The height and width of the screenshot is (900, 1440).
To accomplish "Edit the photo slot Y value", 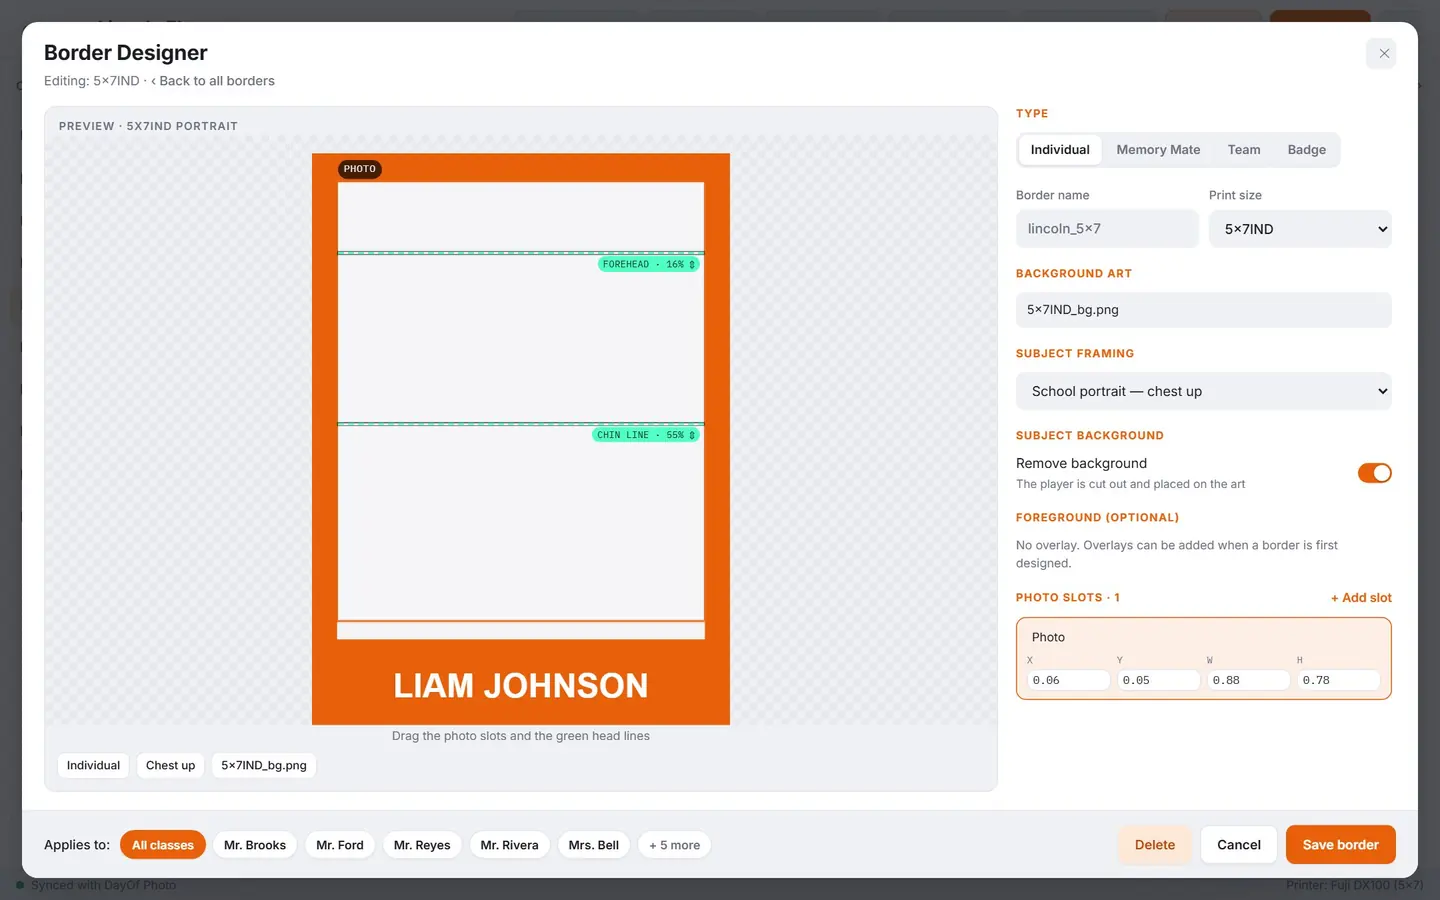I will 1158,680.
